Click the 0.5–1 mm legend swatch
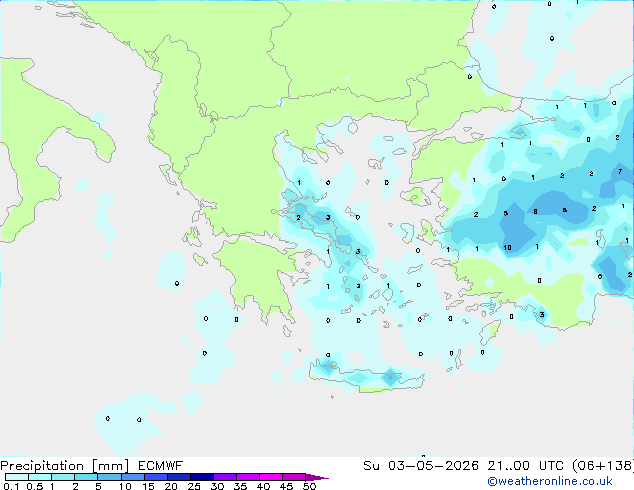The image size is (634, 490). (40, 477)
